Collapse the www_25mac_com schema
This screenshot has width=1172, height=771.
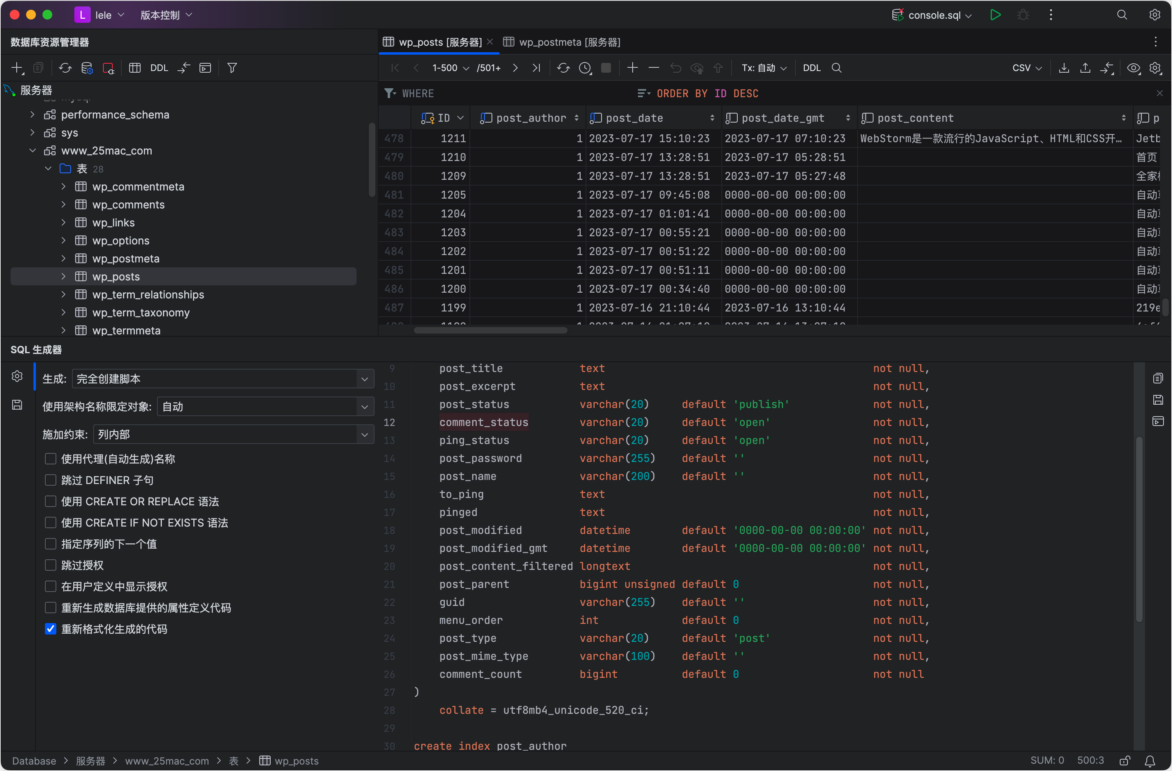tap(32, 150)
